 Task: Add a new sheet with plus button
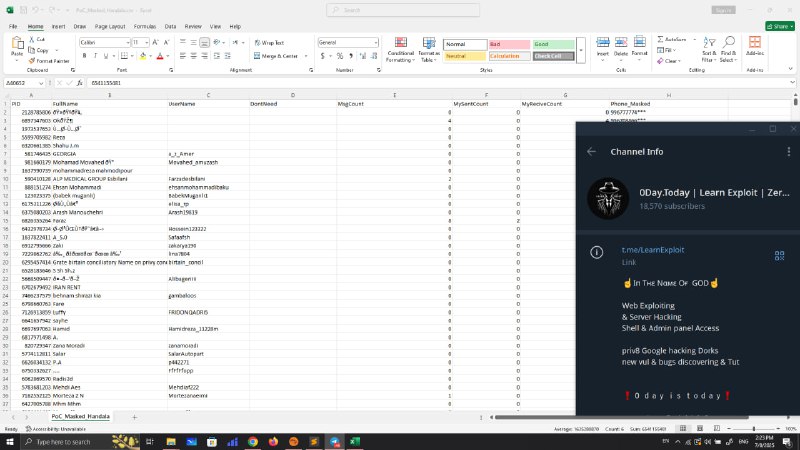pos(135,417)
